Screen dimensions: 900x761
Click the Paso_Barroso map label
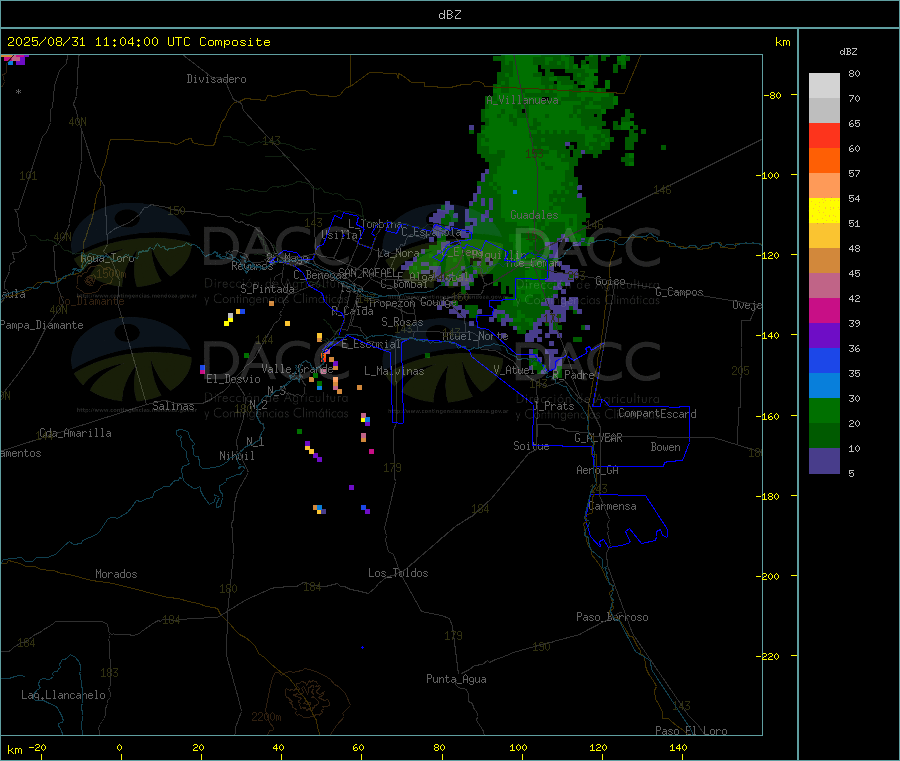[612, 618]
